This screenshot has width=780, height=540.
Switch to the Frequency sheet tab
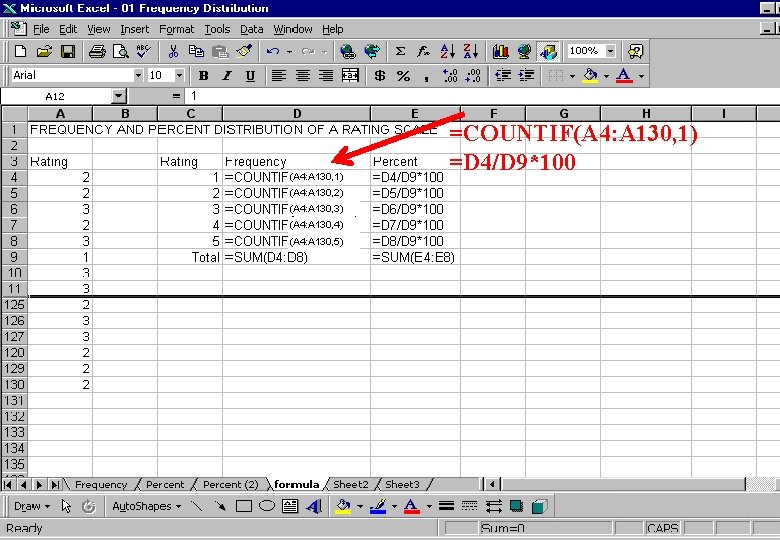(101, 484)
